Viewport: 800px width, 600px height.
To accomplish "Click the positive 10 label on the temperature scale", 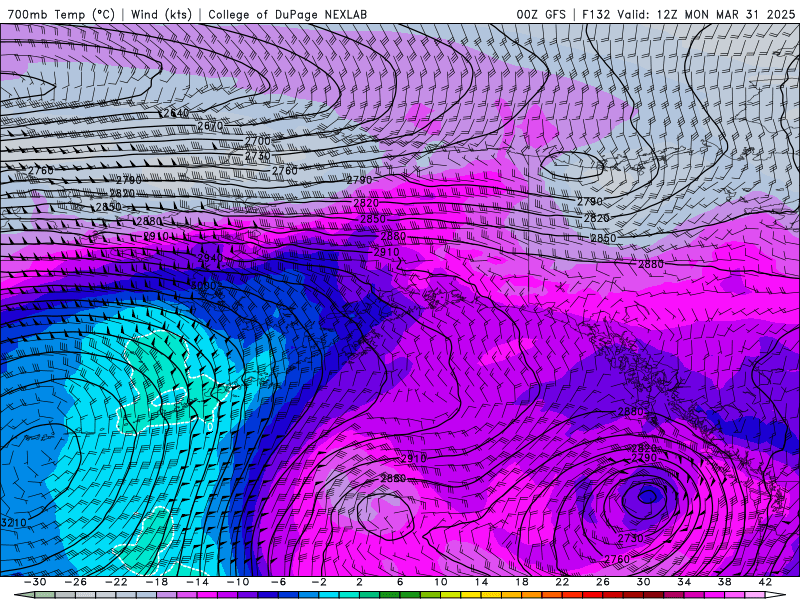I will (441, 582).
